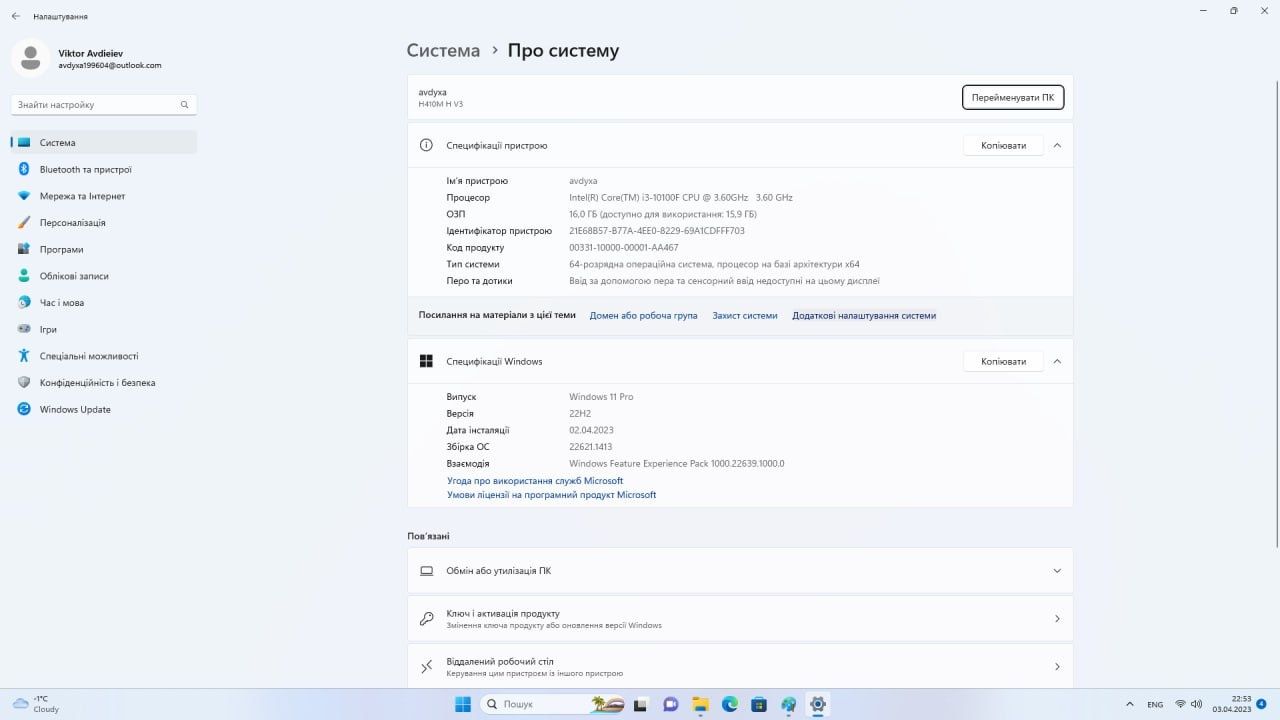Click the Перейменувати ПК button
The image size is (1280, 720).
(1013, 97)
